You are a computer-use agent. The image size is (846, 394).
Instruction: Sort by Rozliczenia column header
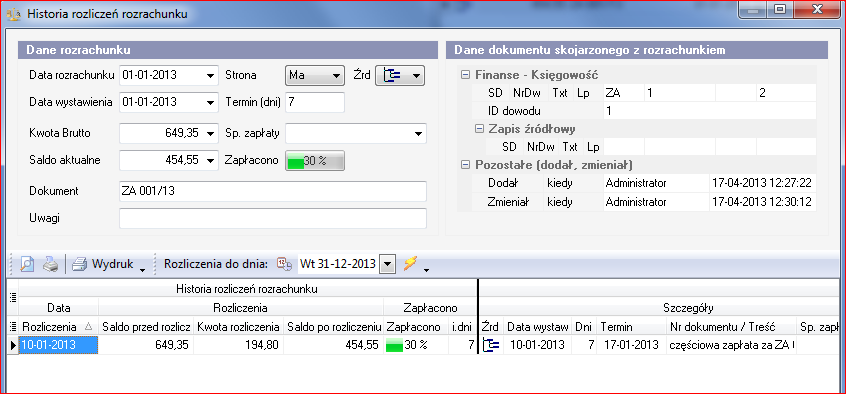click(58, 327)
